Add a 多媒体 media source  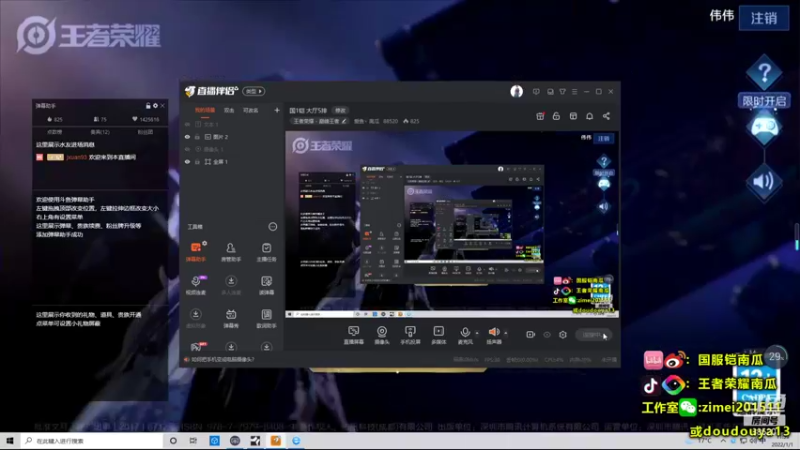point(438,335)
